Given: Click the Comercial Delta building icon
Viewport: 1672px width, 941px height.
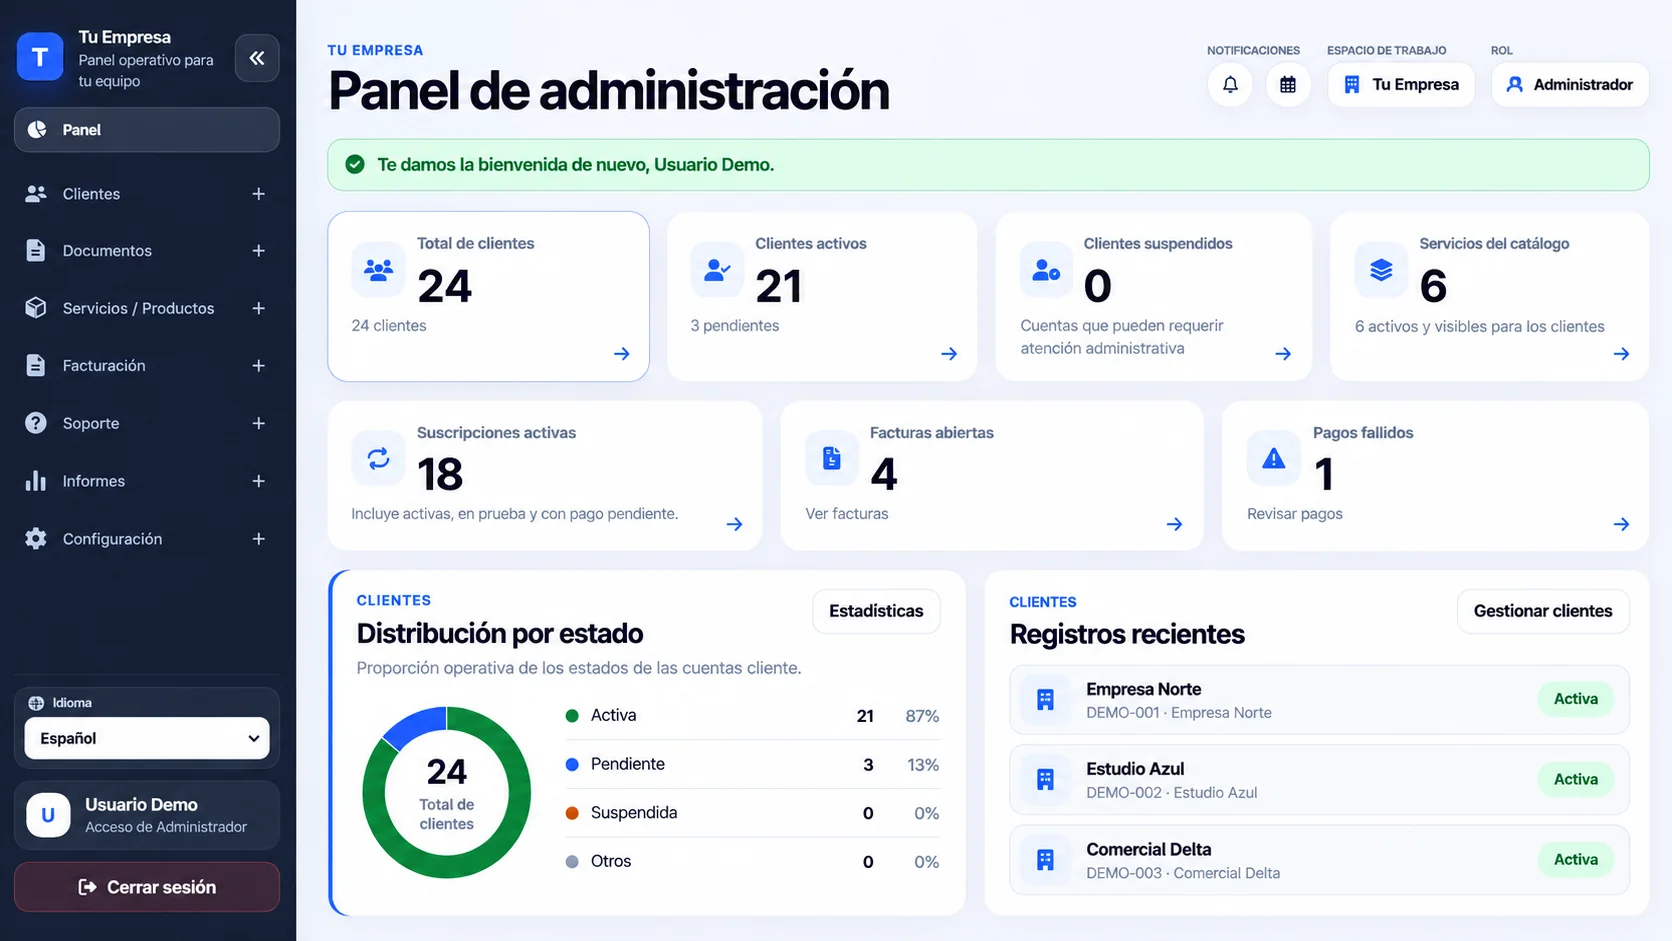Looking at the screenshot, I should [x=1045, y=860].
